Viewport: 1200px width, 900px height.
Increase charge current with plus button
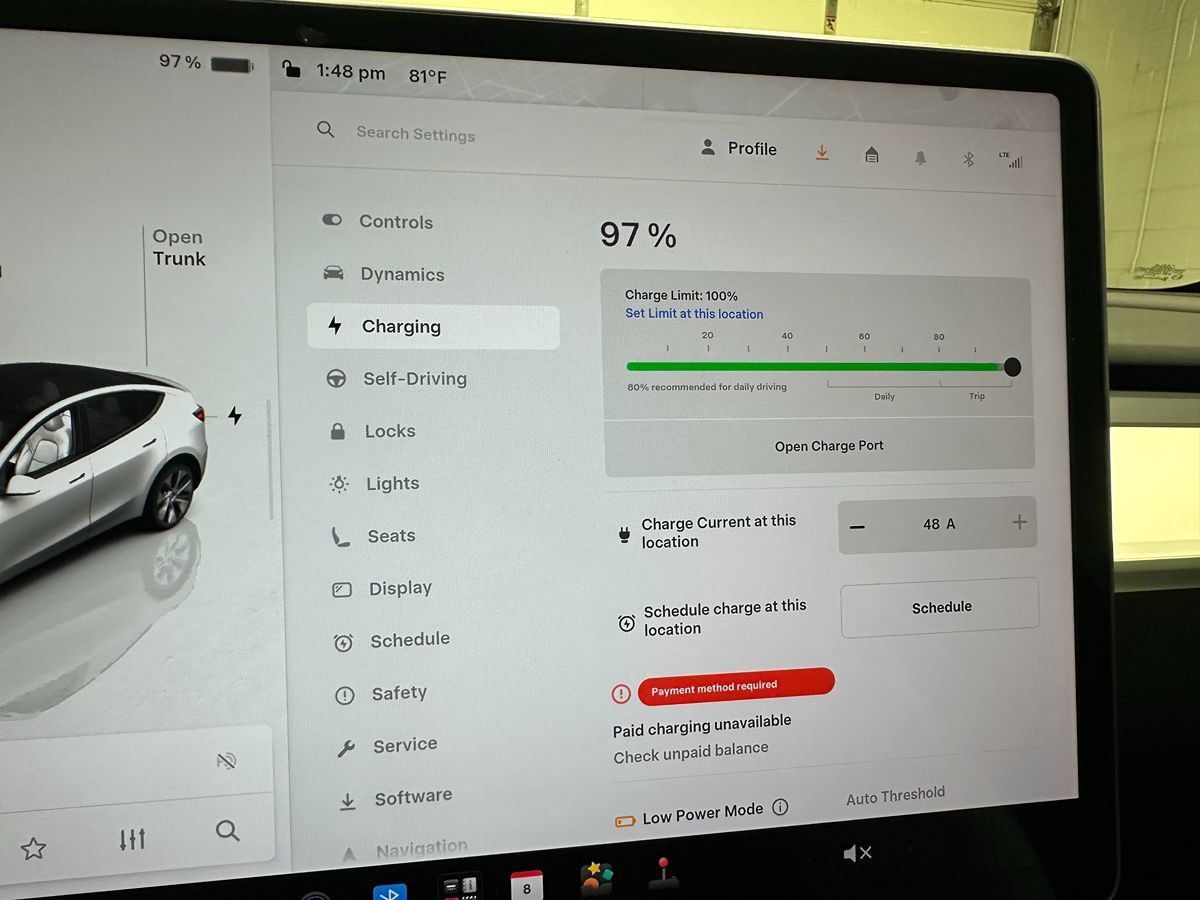click(1019, 522)
